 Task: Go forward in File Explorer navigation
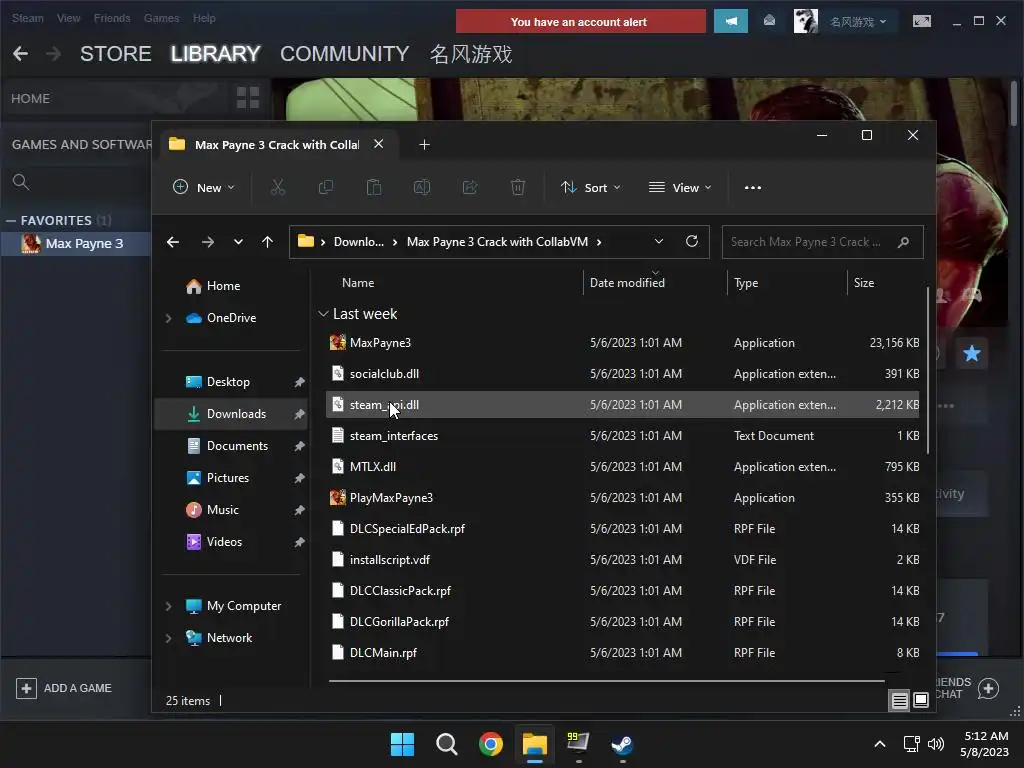click(x=208, y=242)
